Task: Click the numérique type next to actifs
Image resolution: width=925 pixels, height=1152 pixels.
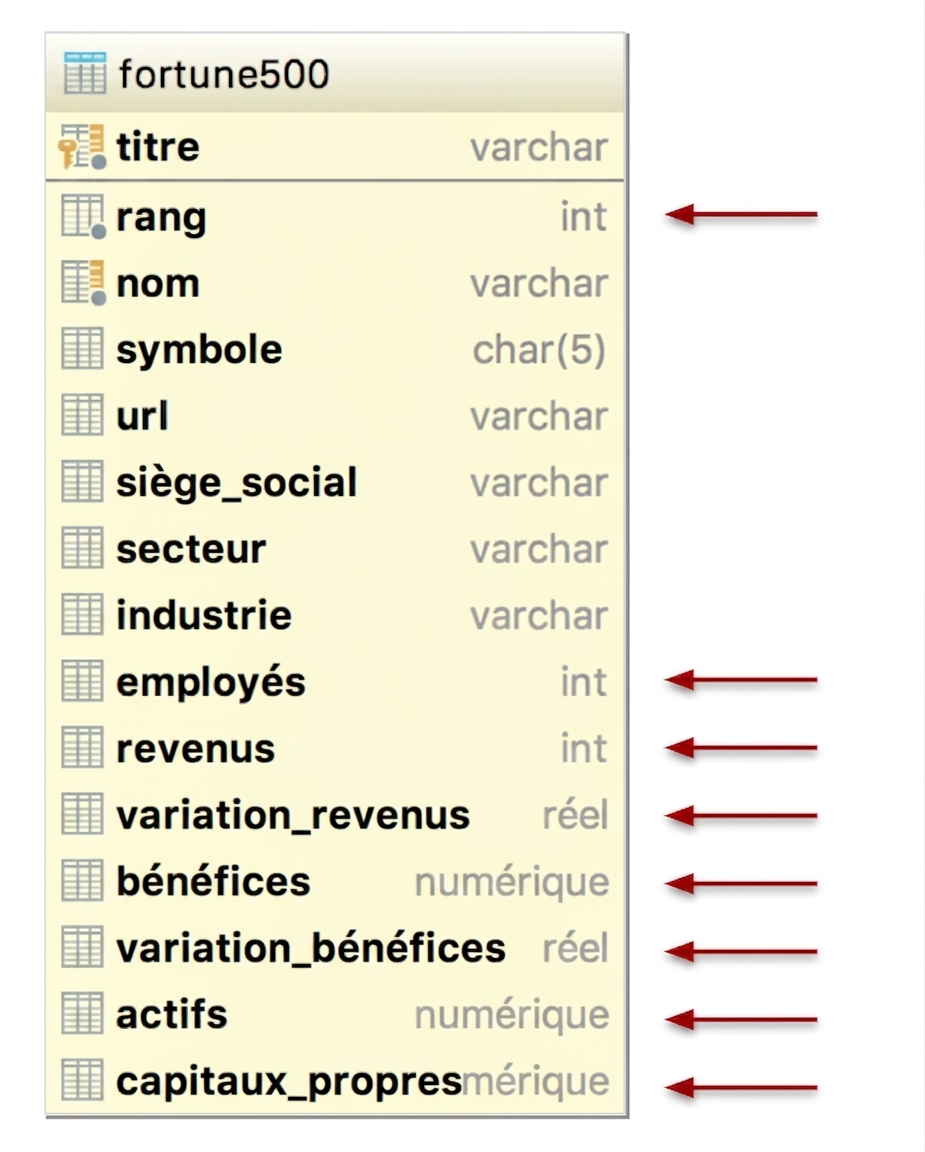Action: (x=512, y=1016)
